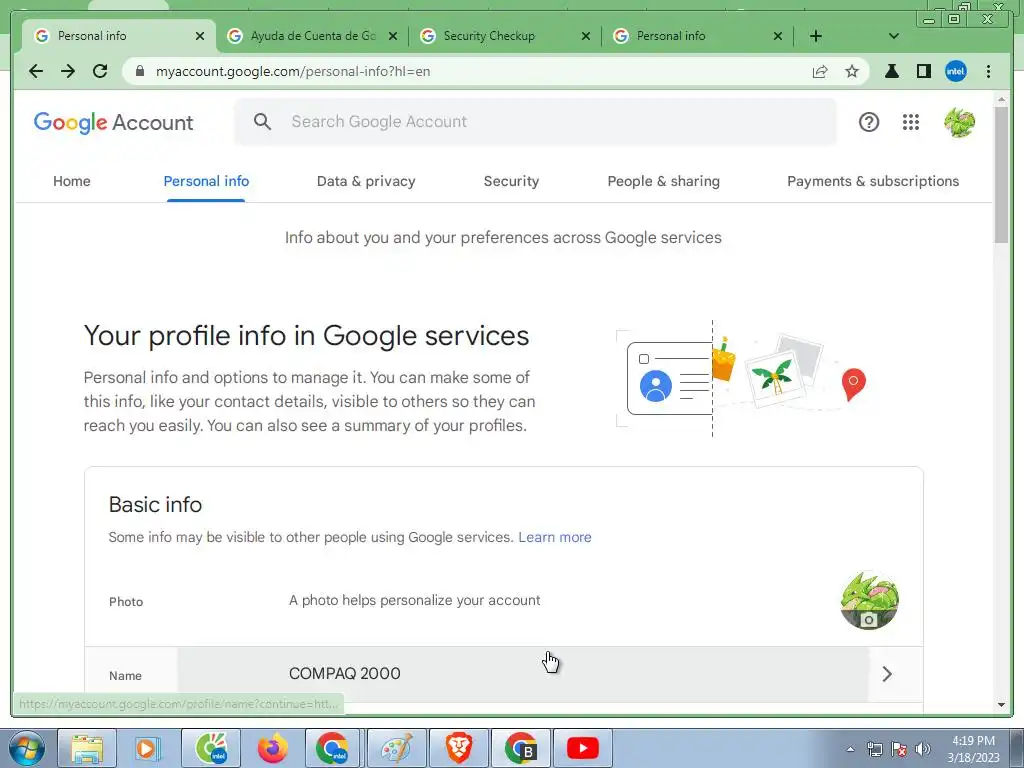The height and width of the screenshot is (768, 1024).
Task: Click the scrollbar down arrow
Action: tap(1002, 705)
